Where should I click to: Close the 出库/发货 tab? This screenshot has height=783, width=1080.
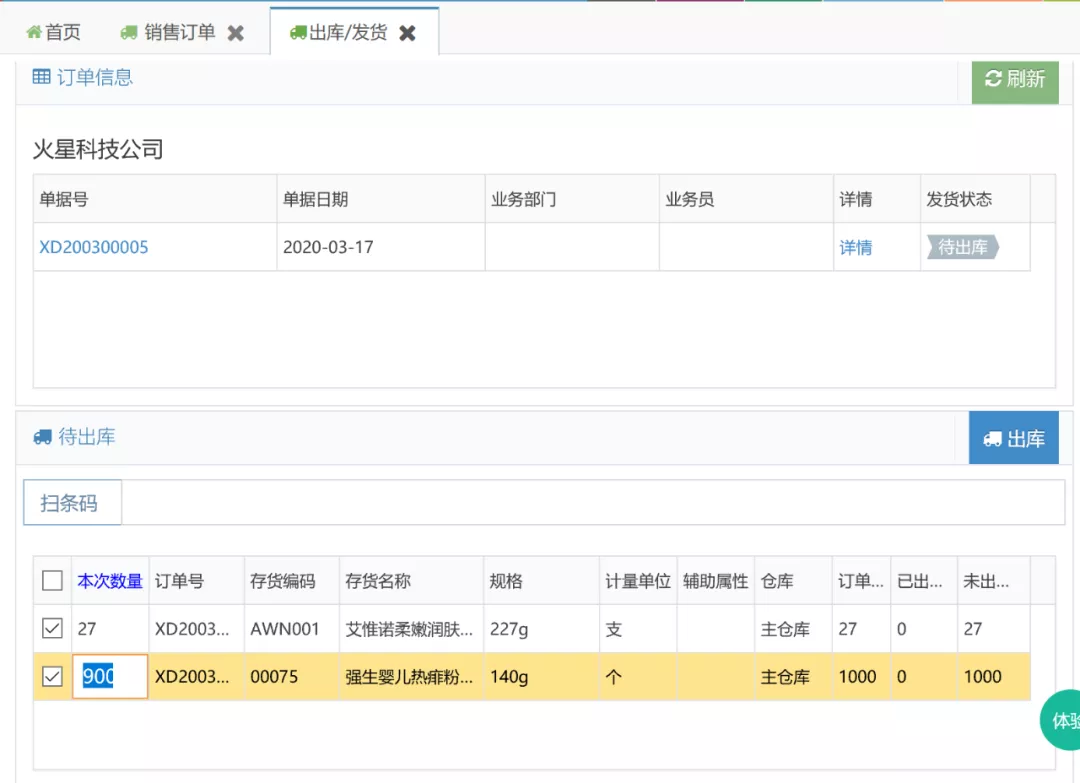click(408, 33)
